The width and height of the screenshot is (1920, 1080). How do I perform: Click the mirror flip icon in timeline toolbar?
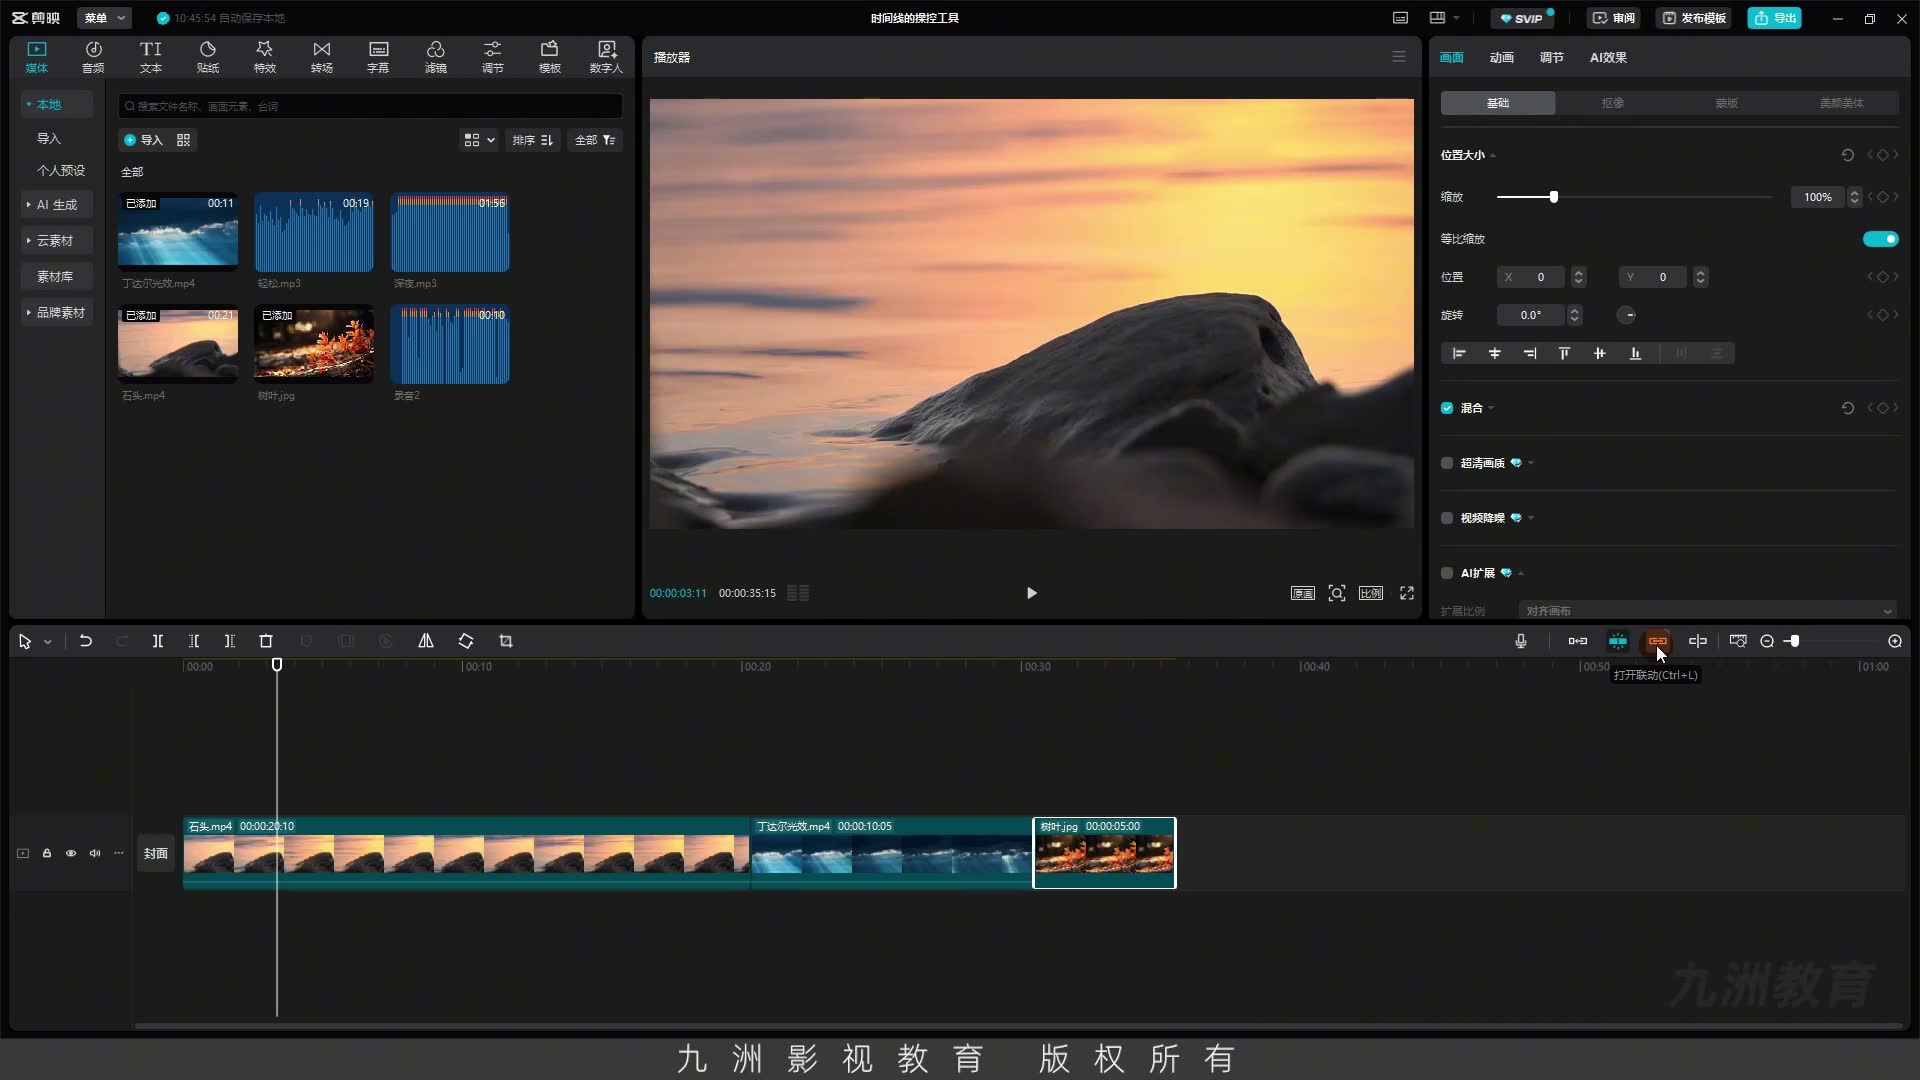pos(426,641)
